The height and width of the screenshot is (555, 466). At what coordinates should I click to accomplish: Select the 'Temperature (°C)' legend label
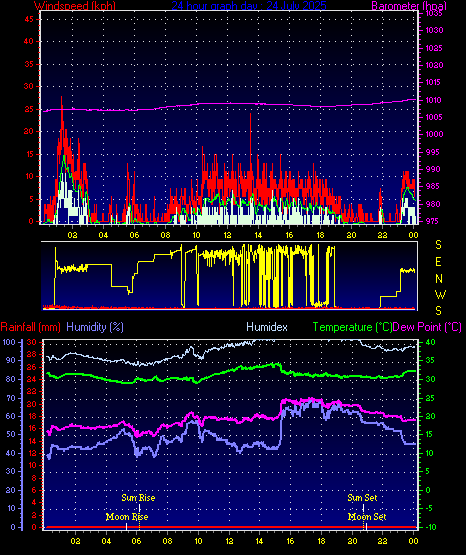click(352, 327)
